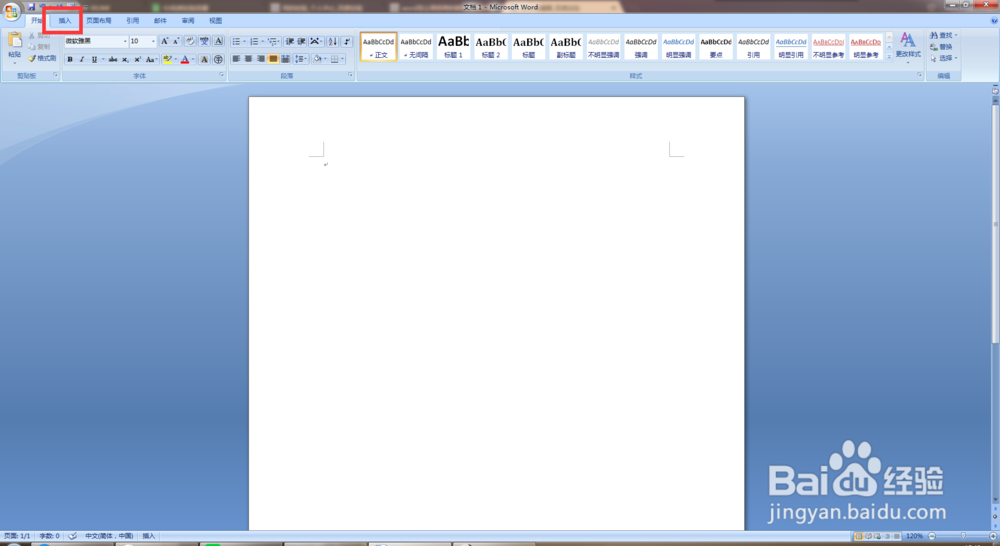Switch to the Review (审阅) tab
The image size is (1000, 546).
point(188,21)
